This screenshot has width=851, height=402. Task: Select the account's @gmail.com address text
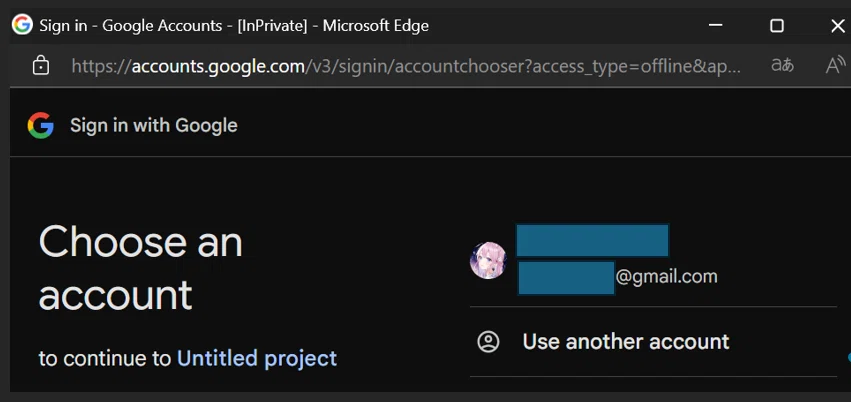coord(666,277)
